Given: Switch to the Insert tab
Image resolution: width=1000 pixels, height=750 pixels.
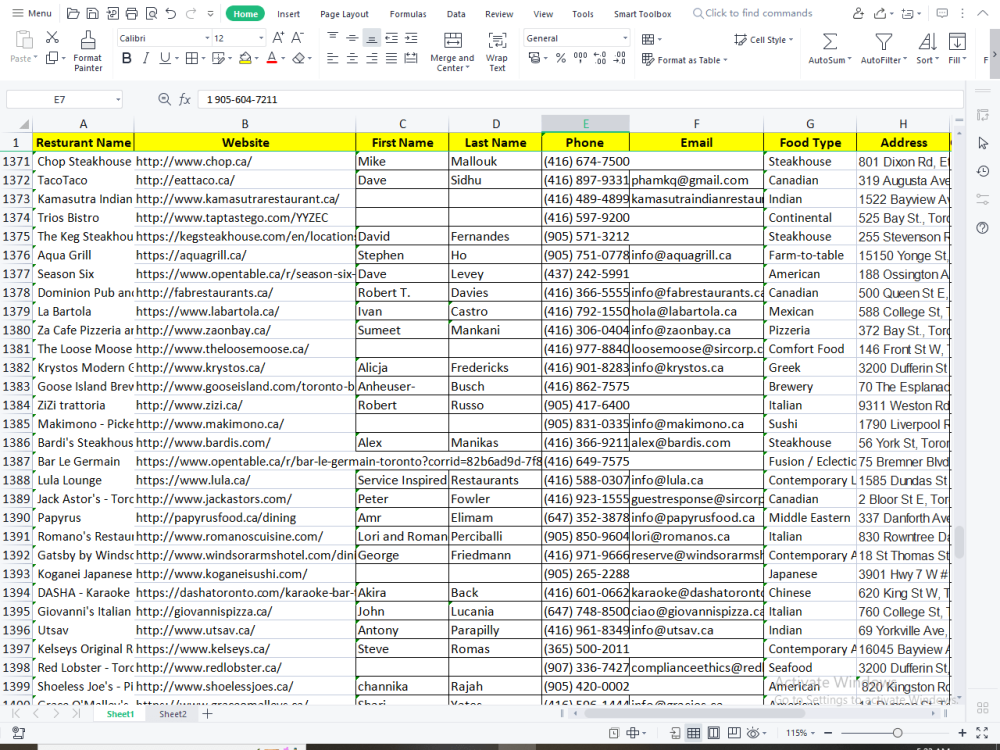Looking at the screenshot, I should click(288, 13).
